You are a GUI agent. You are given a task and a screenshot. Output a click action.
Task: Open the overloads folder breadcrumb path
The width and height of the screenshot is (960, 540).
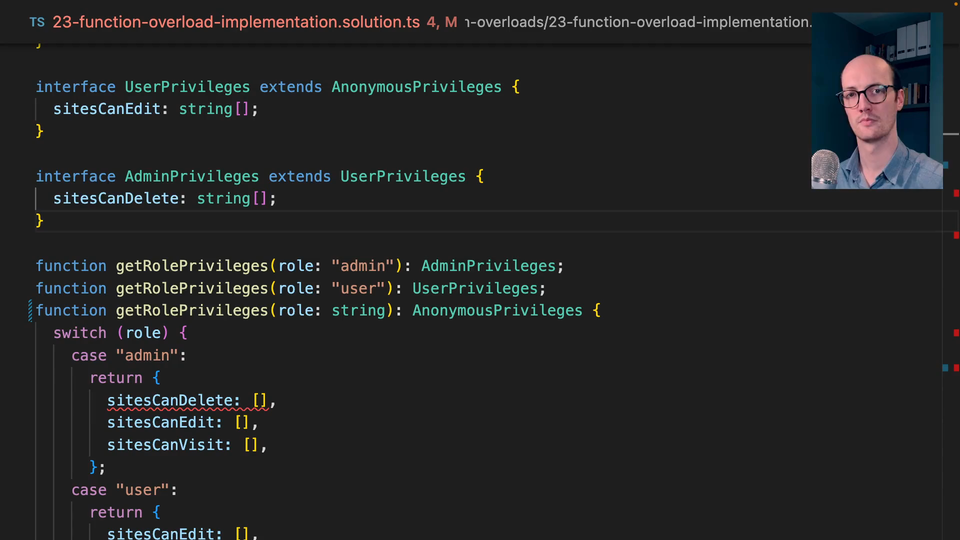pyautogui.click(x=640, y=22)
